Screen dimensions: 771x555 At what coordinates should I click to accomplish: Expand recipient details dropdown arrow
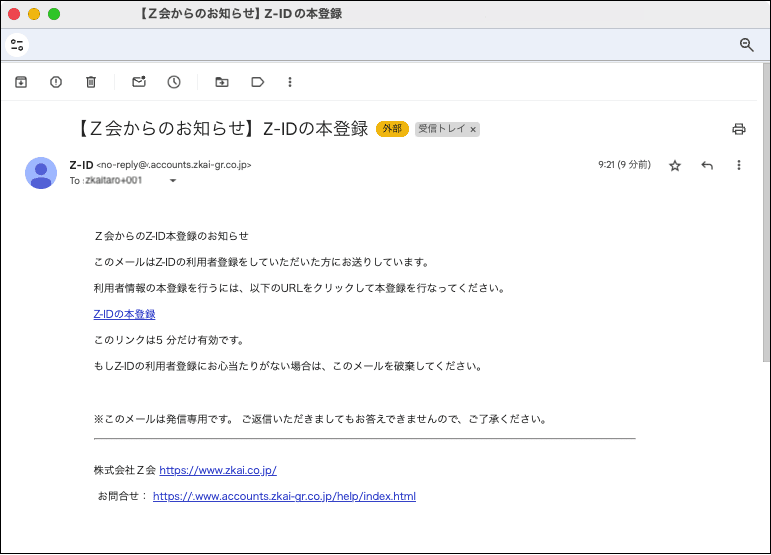tap(173, 181)
